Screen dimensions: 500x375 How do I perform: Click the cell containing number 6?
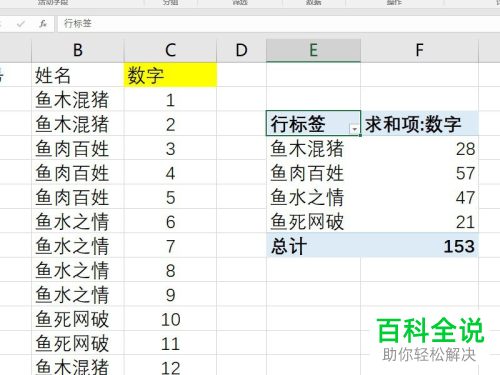(170, 221)
